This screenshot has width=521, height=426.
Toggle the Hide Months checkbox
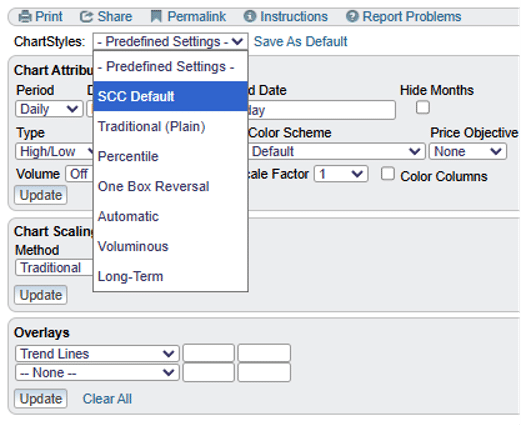pos(423,108)
